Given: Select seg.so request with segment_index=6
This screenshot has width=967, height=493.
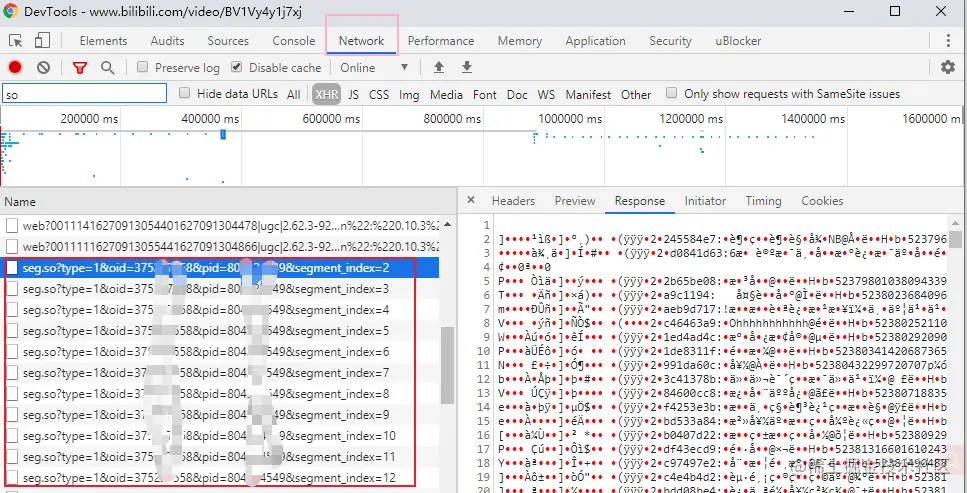Looking at the screenshot, I should tap(222, 352).
